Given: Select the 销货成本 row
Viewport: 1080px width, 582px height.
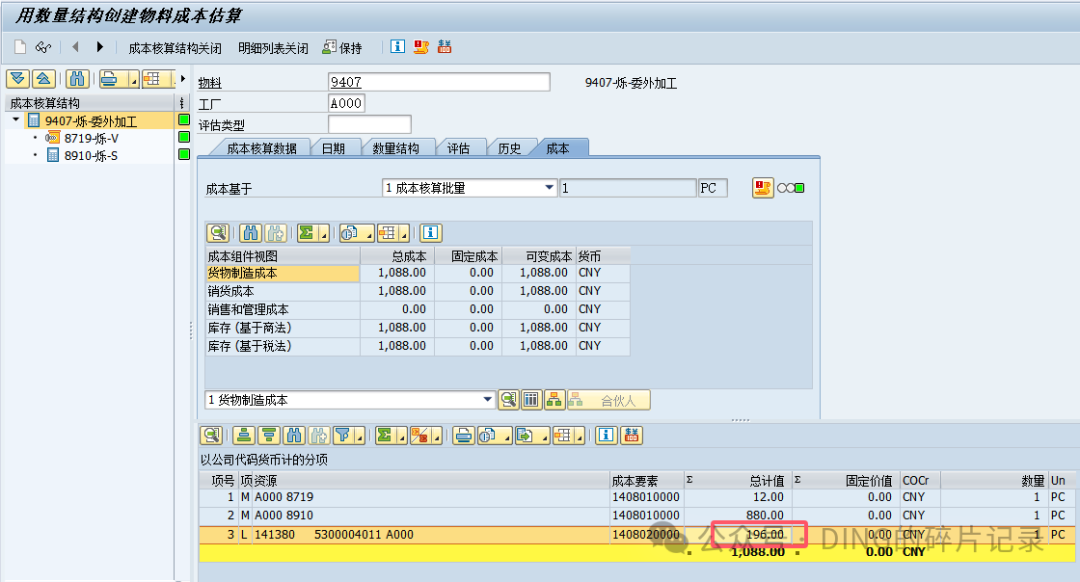Looking at the screenshot, I should click(418, 291).
